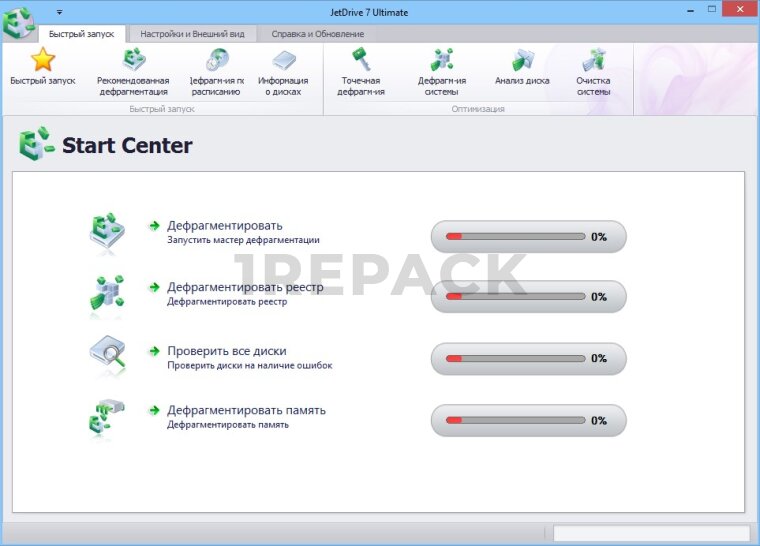The height and width of the screenshot is (546, 760).
Task: Click the status bar field at bottom right
Action: (x=651, y=533)
